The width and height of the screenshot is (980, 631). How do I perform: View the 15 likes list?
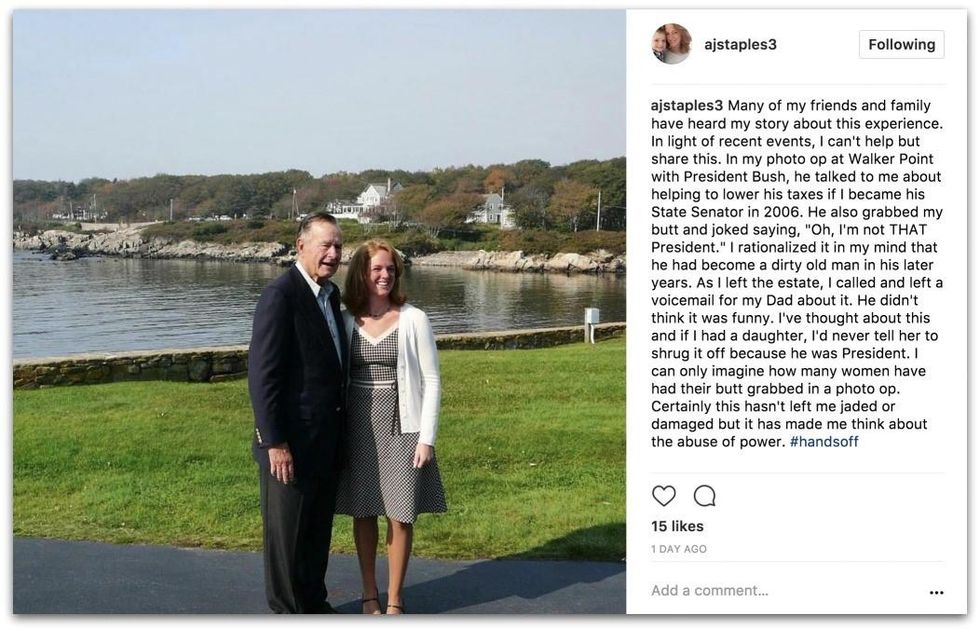coord(677,527)
